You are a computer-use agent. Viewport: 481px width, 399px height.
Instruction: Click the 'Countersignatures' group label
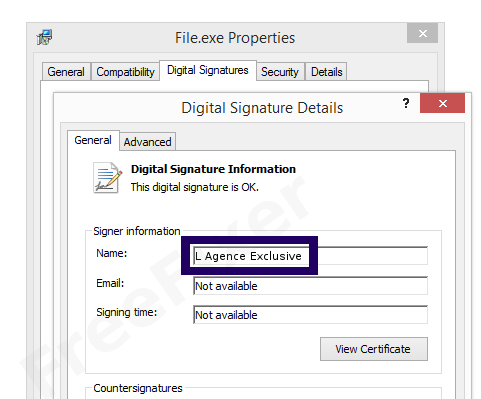click(x=138, y=388)
